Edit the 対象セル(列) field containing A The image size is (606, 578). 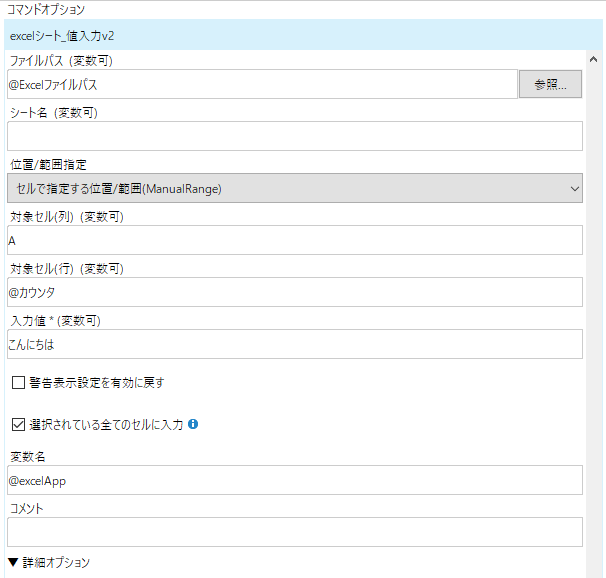(x=295, y=240)
